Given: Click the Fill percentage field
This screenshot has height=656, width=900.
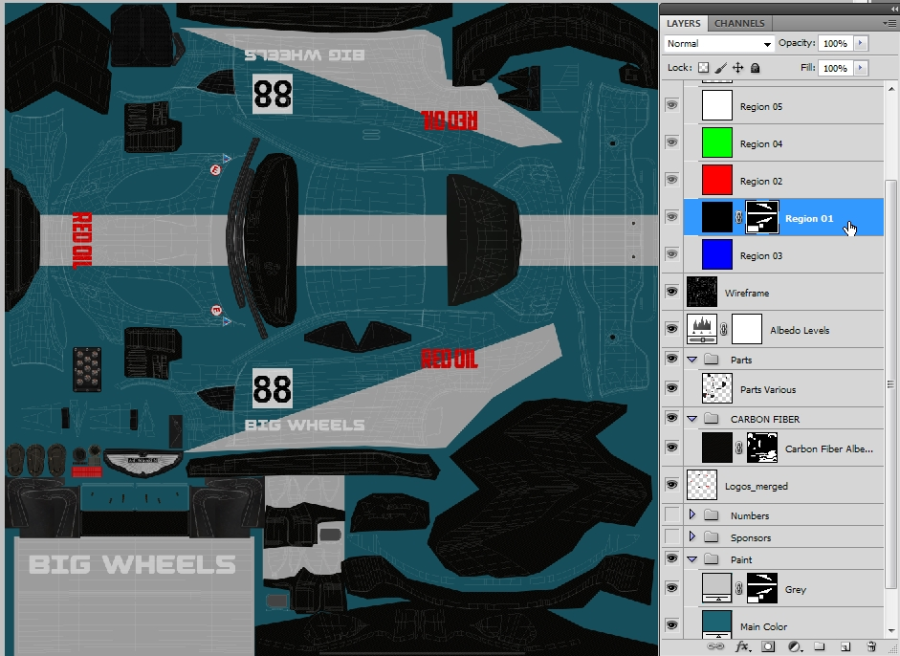Looking at the screenshot, I should (836, 68).
